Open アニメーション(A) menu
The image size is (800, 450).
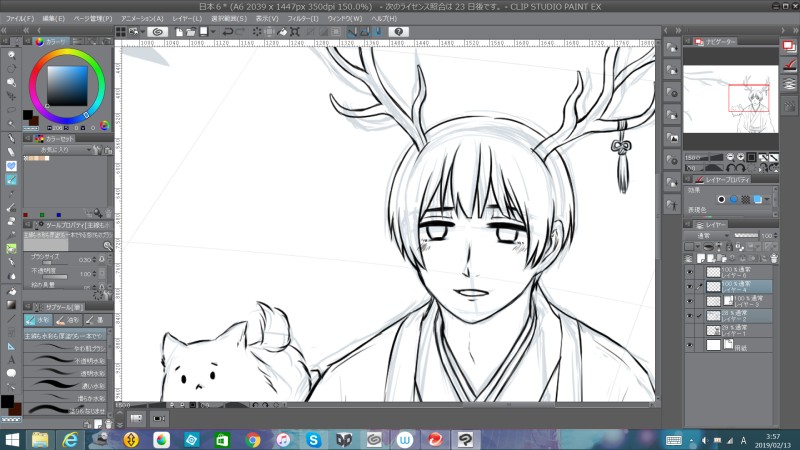pos(142,18)
